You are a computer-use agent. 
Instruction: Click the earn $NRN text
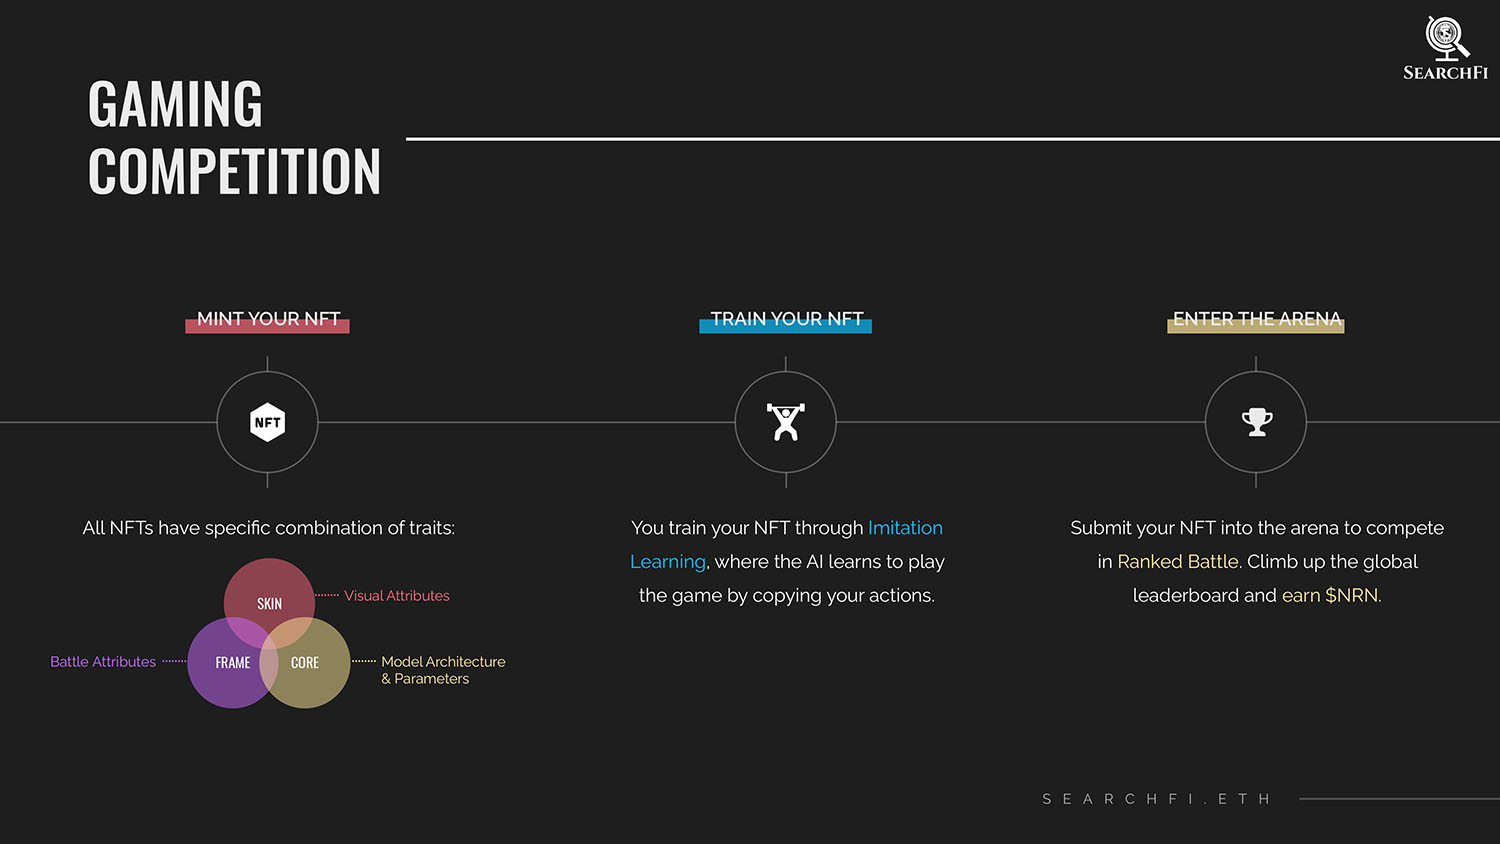click(x=1330, y=595)
